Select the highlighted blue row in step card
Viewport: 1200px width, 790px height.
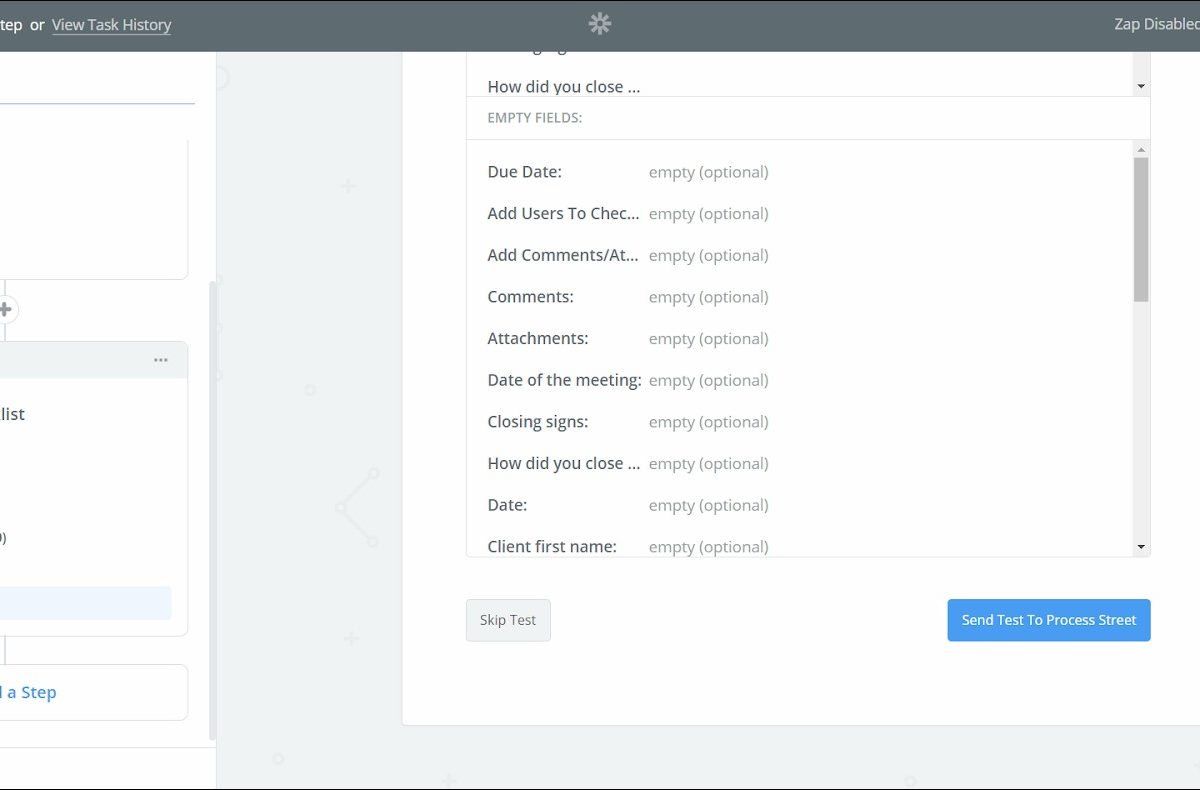coord(85,603)
